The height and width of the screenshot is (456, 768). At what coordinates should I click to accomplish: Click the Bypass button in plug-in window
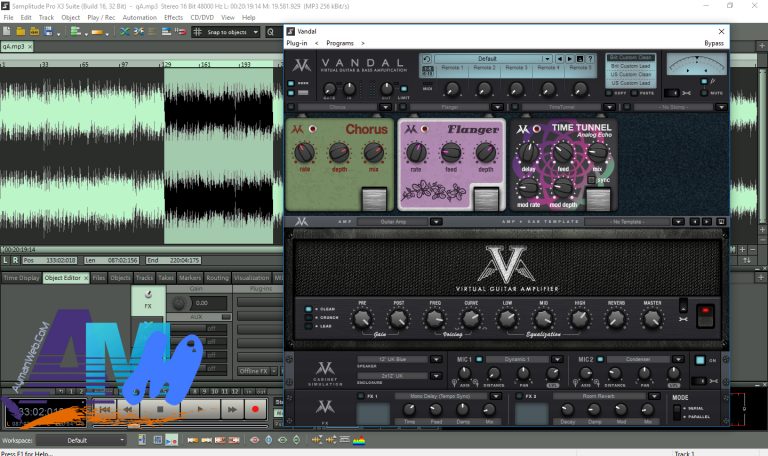713,43
